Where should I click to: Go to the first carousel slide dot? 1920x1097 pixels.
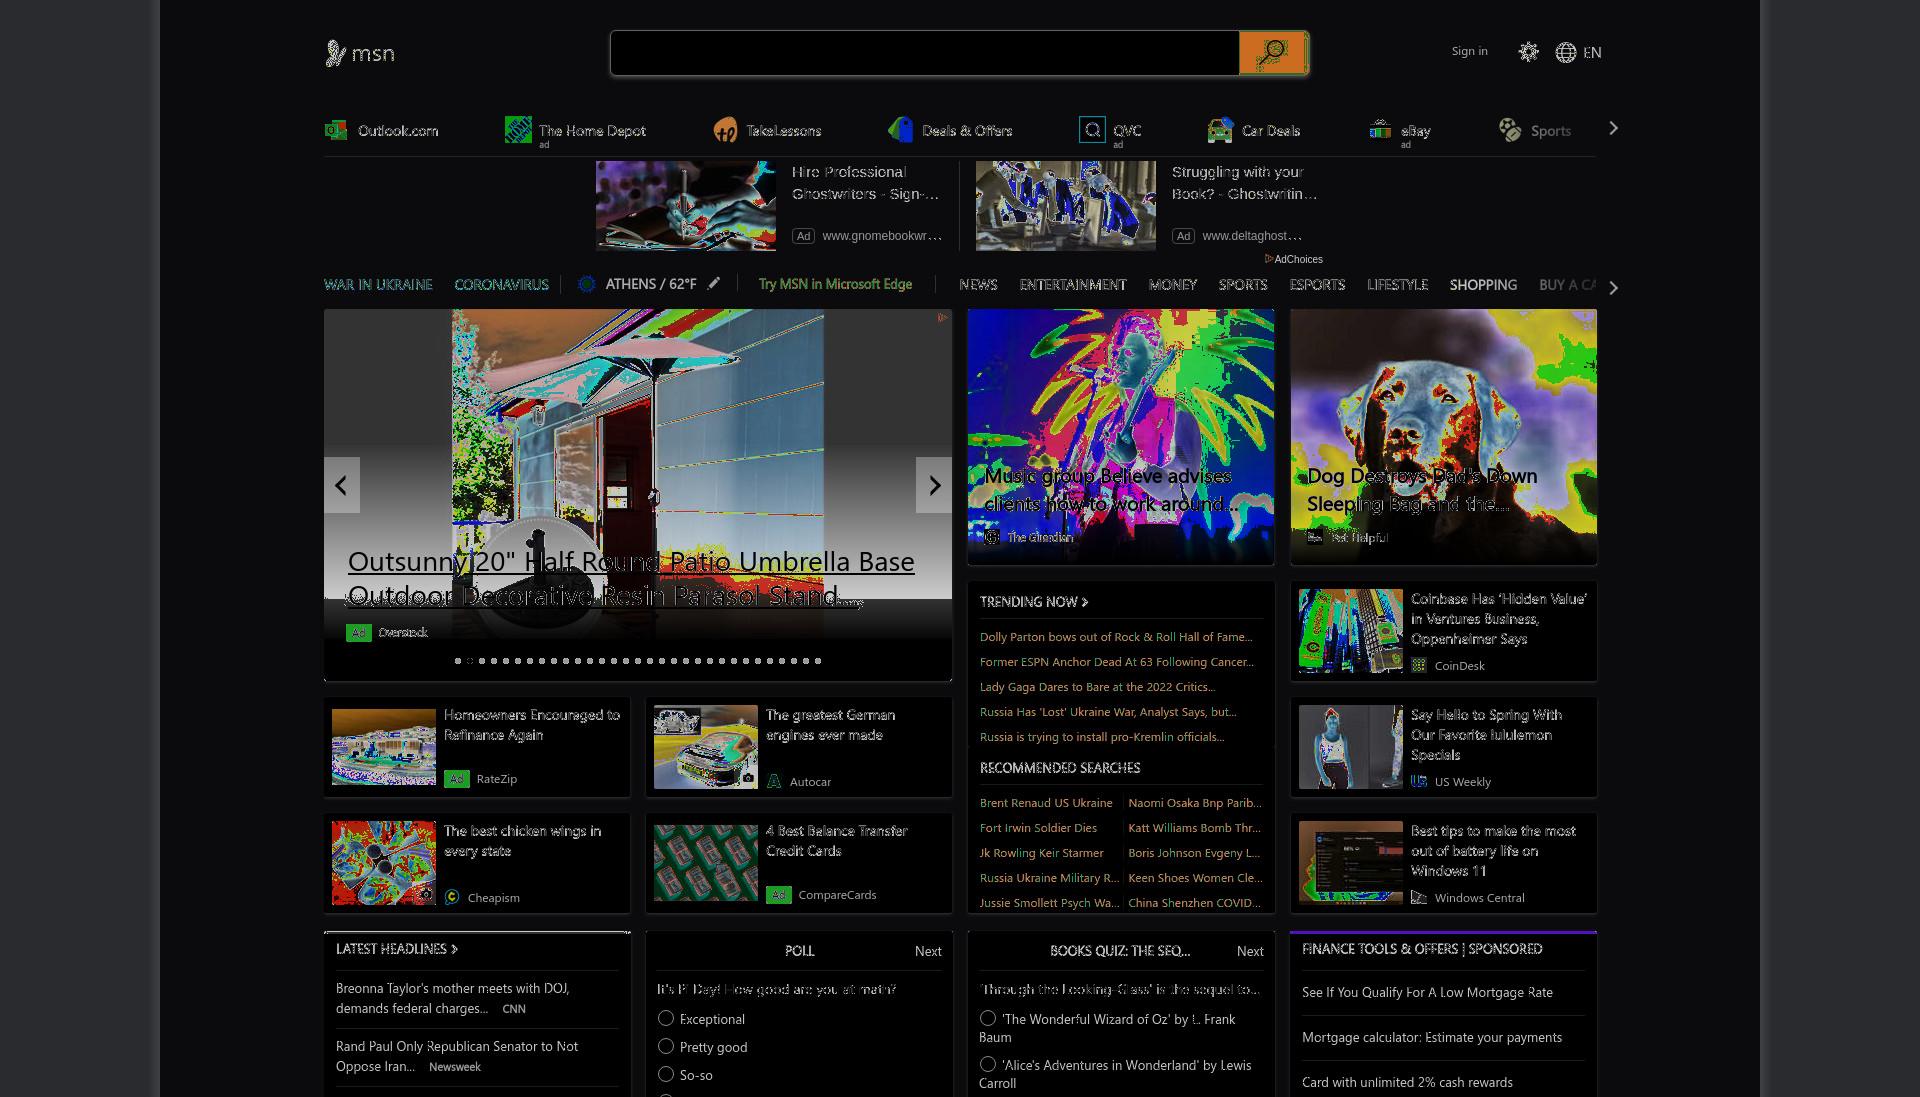pos(458,661)
